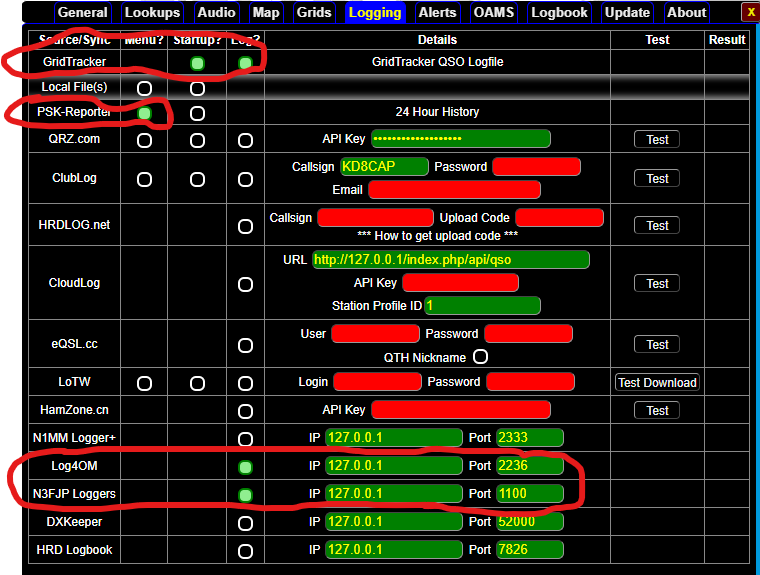This screenshot has height=575, width=760.
Task: Enable HamZone.cn Log checkbox
Action: coord(245,412)
